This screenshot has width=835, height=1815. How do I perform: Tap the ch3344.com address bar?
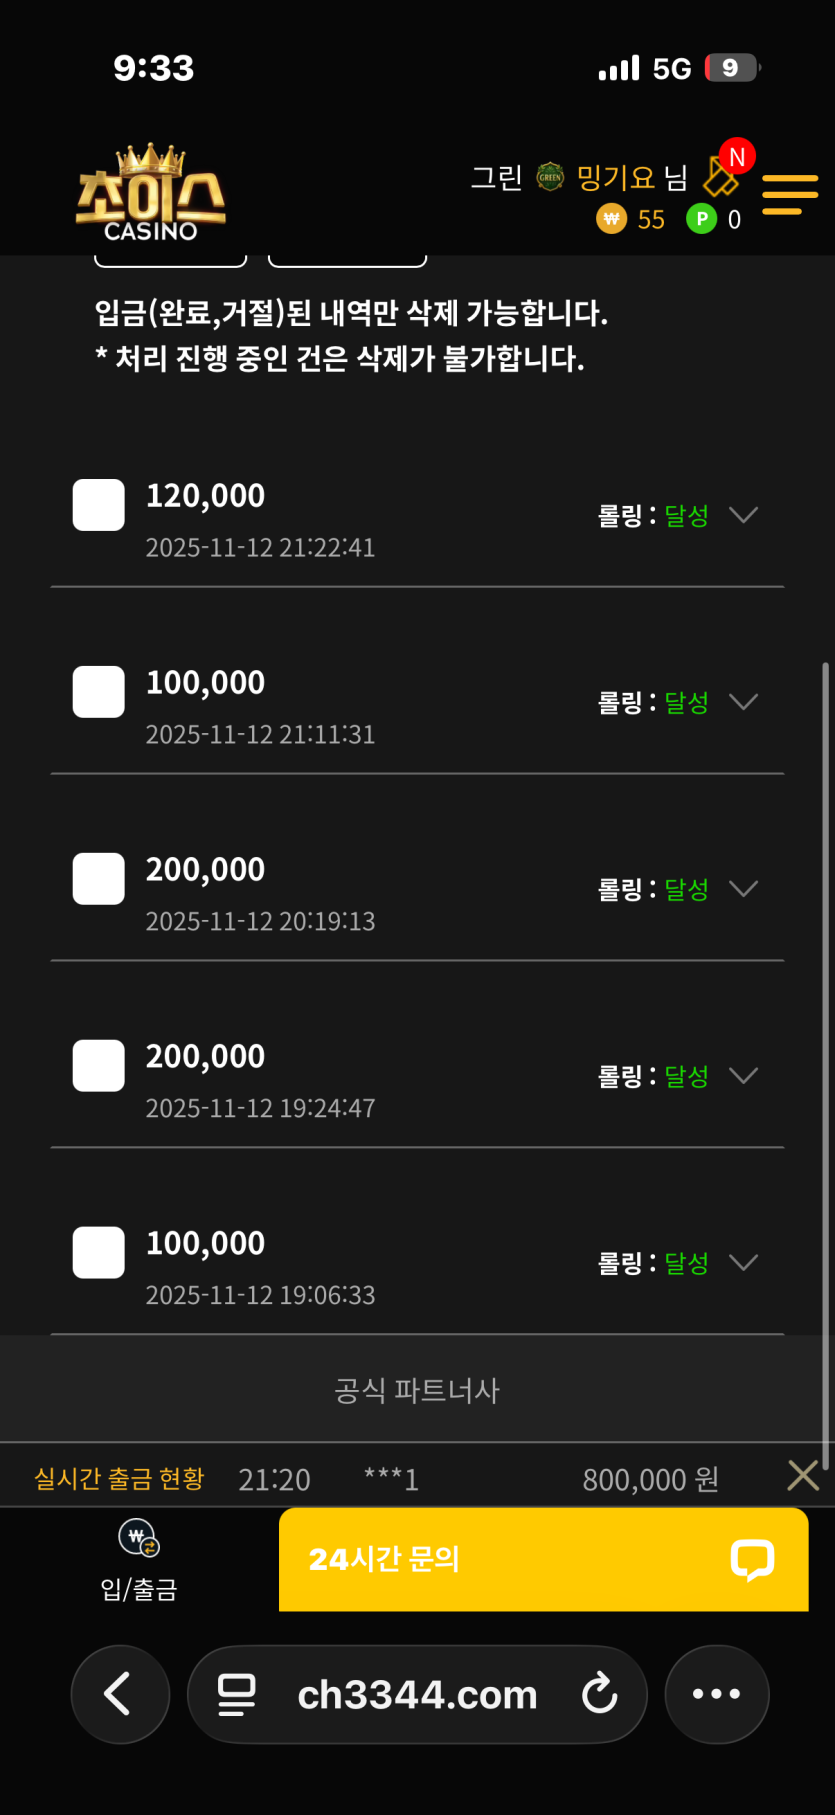[417, 1694]
